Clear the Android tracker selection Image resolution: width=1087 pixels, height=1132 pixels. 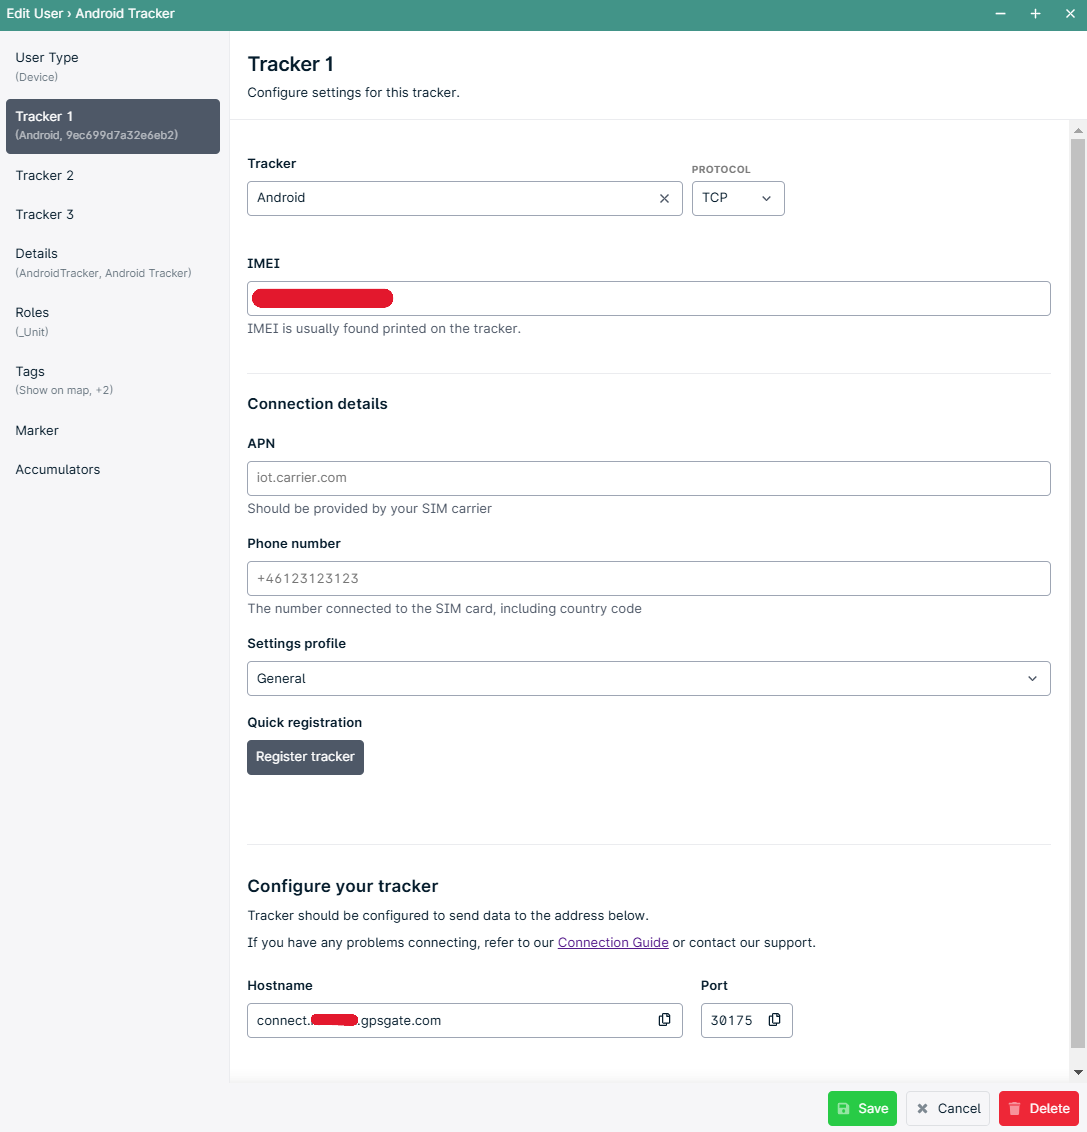[x=664, y=199]
